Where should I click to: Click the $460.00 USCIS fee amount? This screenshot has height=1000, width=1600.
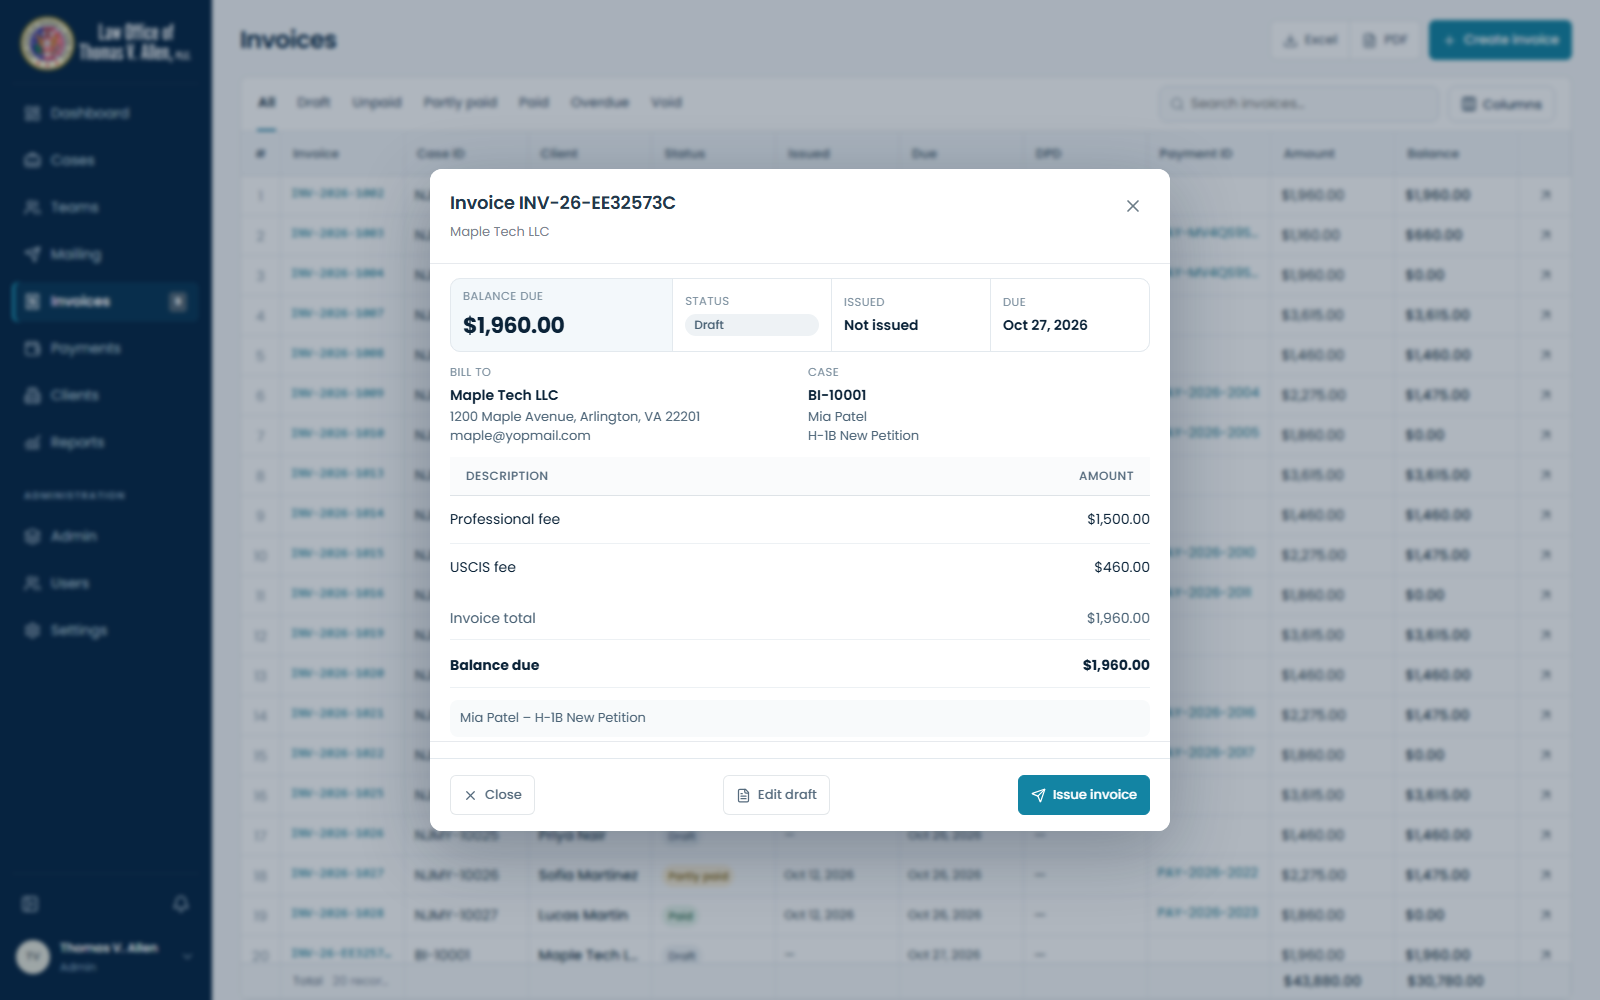pos(1122,567)
